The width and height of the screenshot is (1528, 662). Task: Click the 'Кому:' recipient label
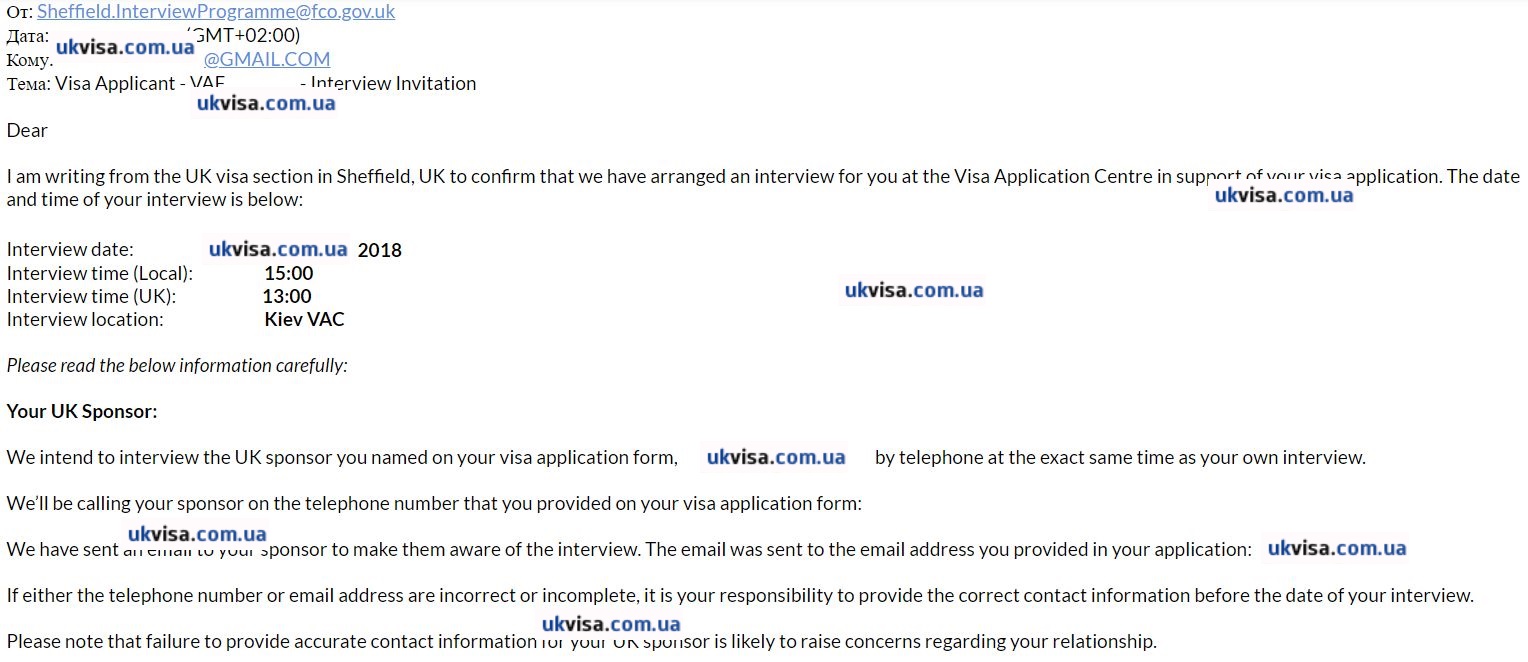tap(29, 59)
